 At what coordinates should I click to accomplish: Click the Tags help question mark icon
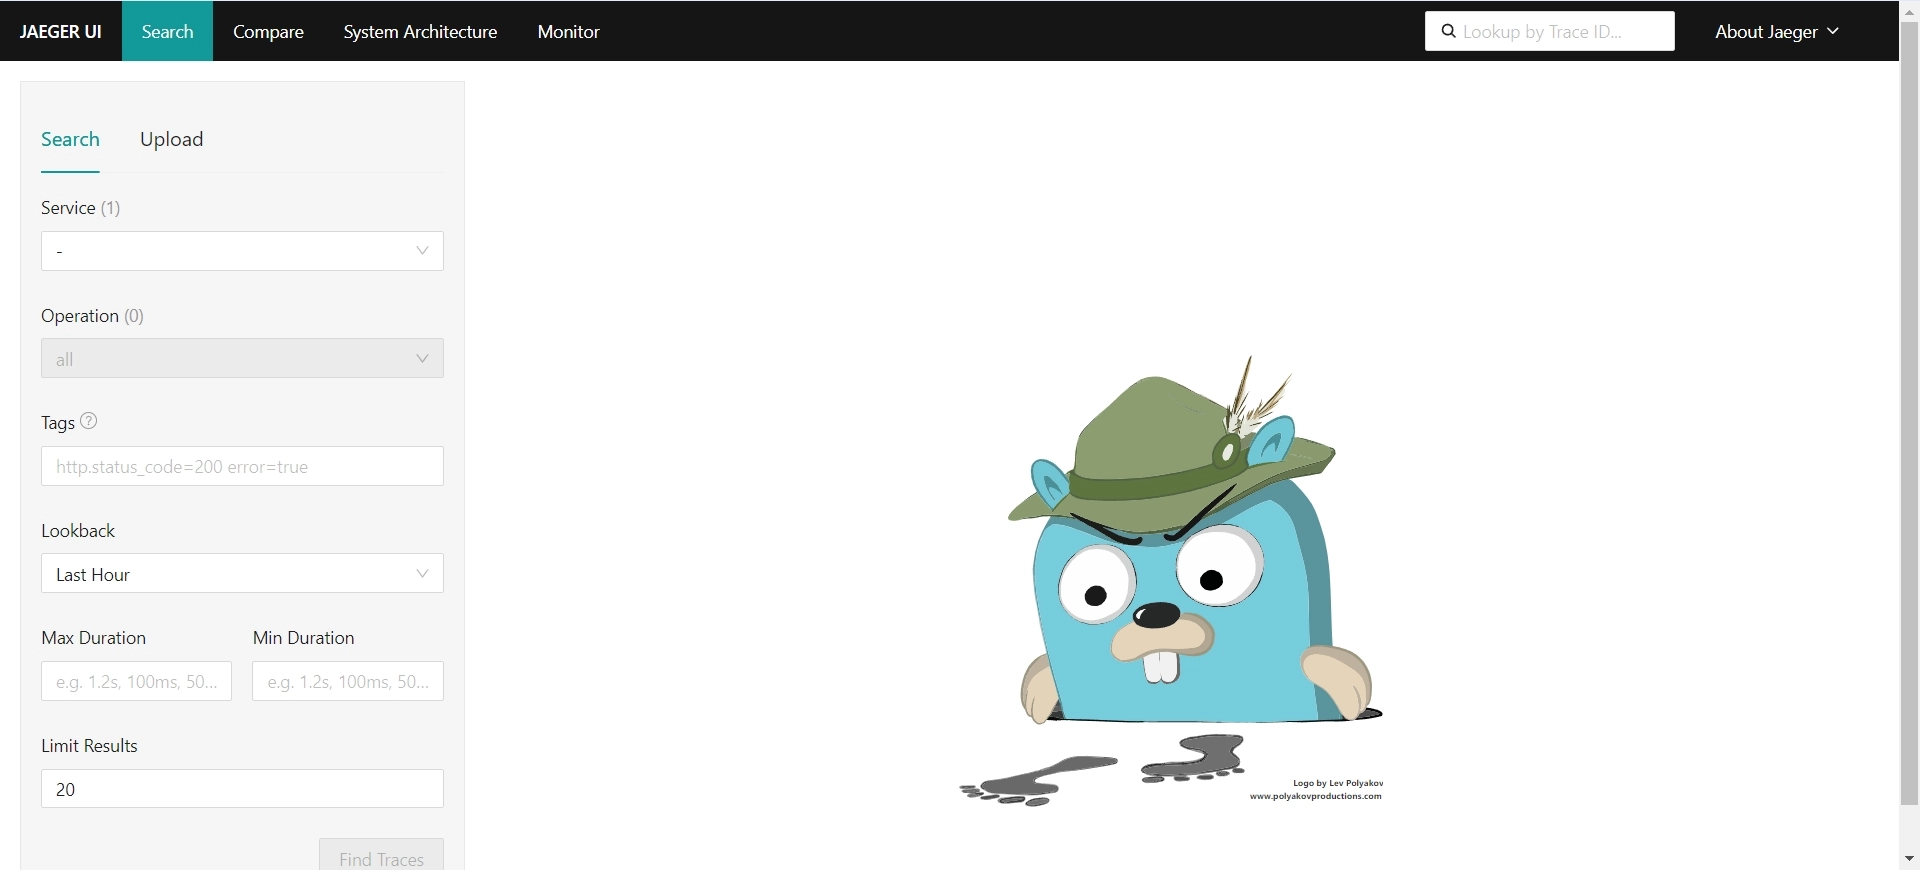pyautogui.click(x=89, y=421)
